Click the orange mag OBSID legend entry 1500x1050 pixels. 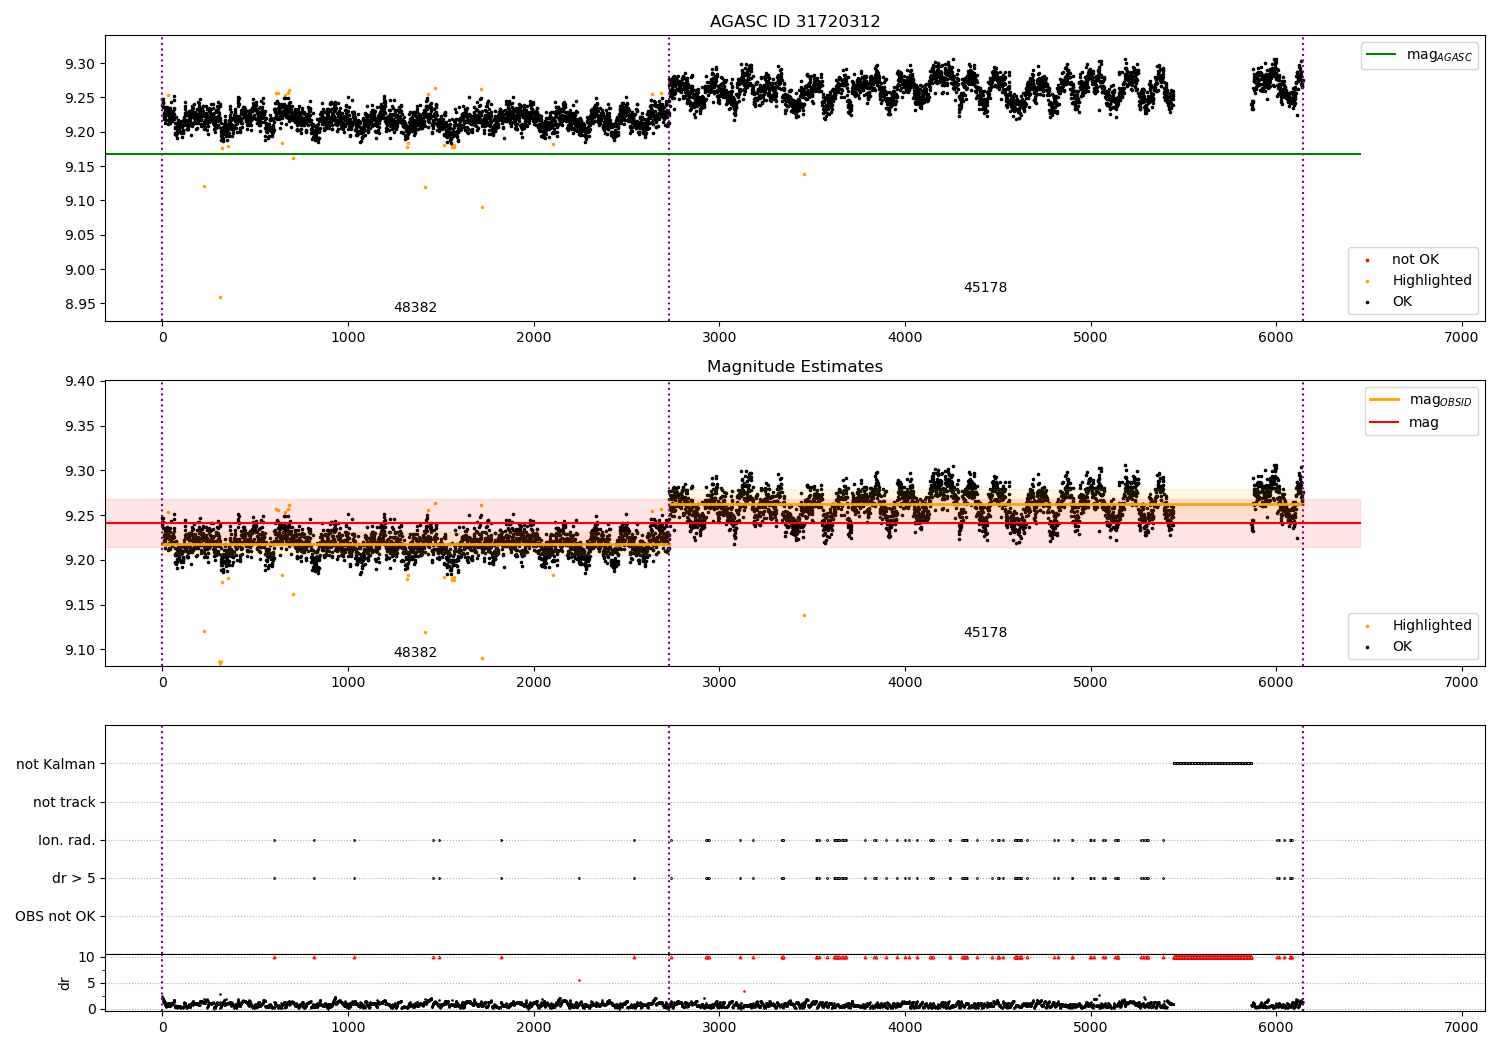click(x=1421, y=400)
